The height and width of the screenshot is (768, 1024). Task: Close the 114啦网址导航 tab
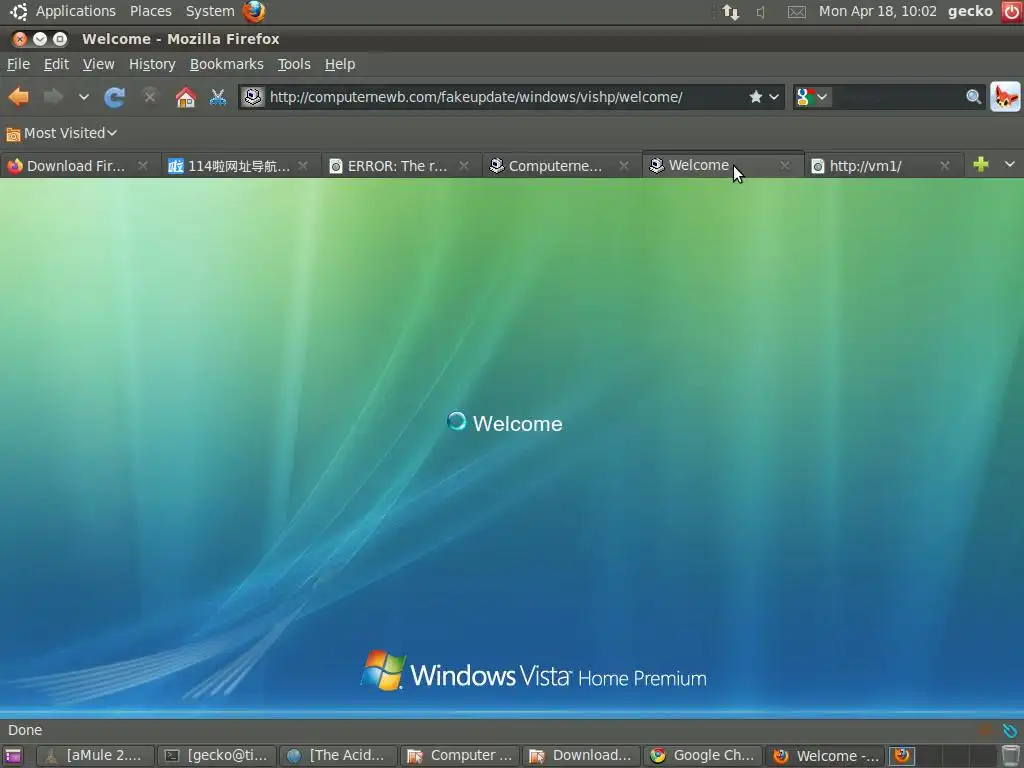(303, 166)
